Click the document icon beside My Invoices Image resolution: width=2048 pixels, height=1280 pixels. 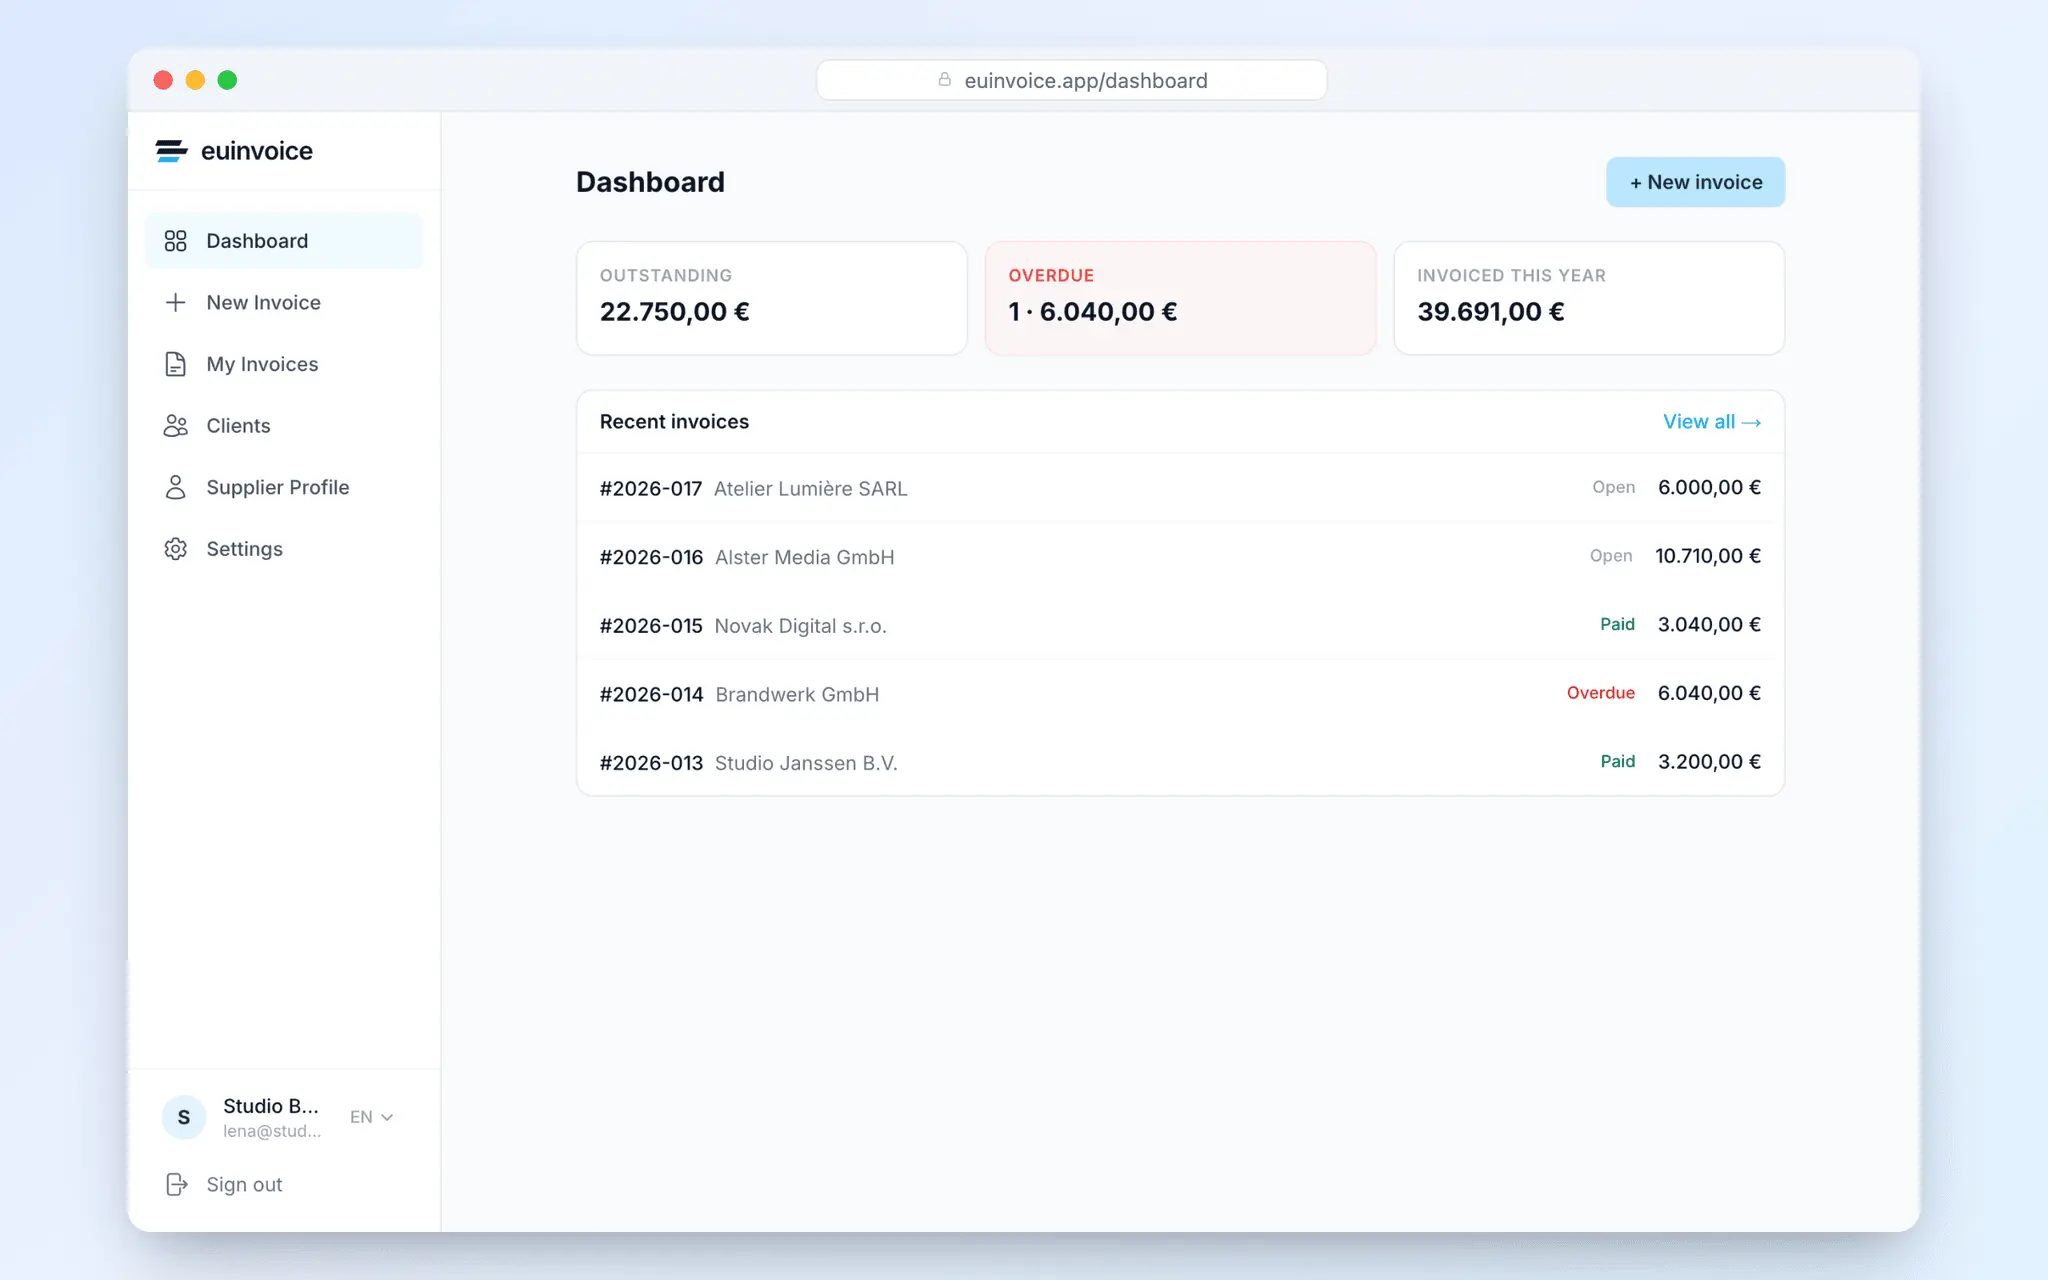[x=175, y=364]
